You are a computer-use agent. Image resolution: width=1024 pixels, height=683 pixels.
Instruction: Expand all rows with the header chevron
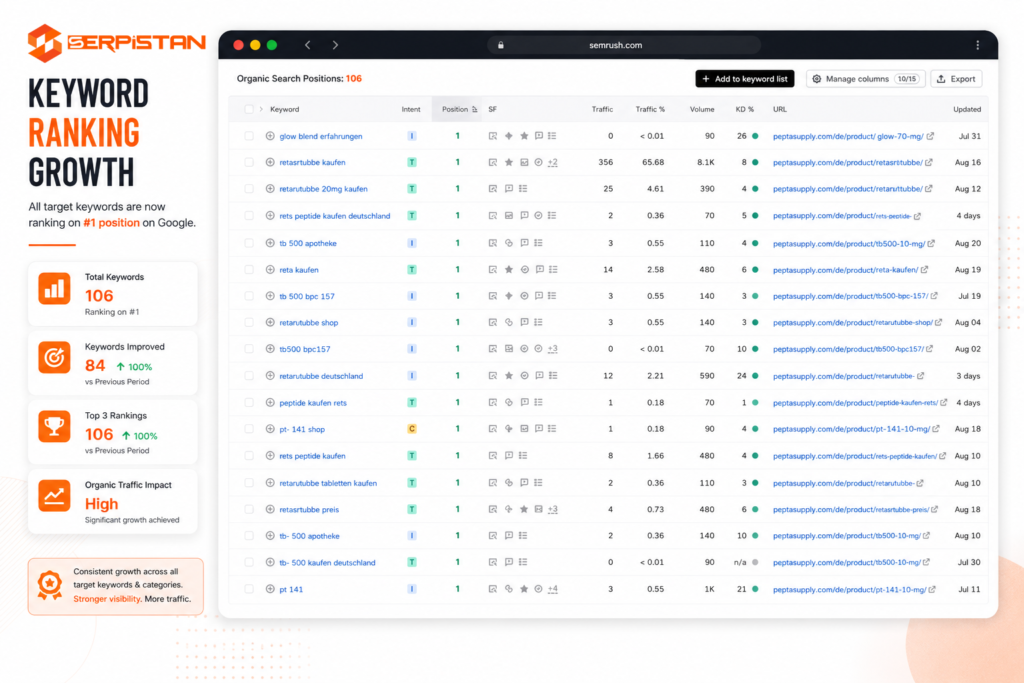261,109
